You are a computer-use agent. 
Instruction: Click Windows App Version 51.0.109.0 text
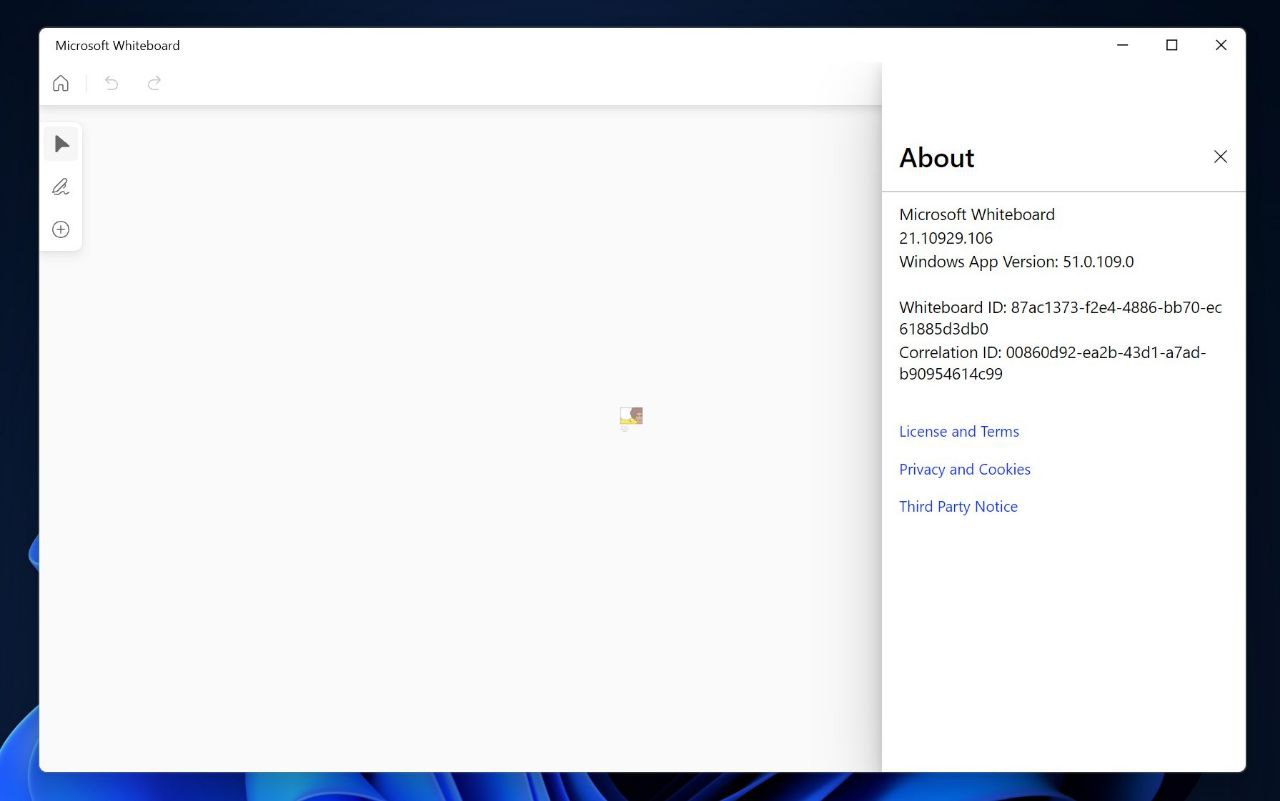(x=1016, y=262)
